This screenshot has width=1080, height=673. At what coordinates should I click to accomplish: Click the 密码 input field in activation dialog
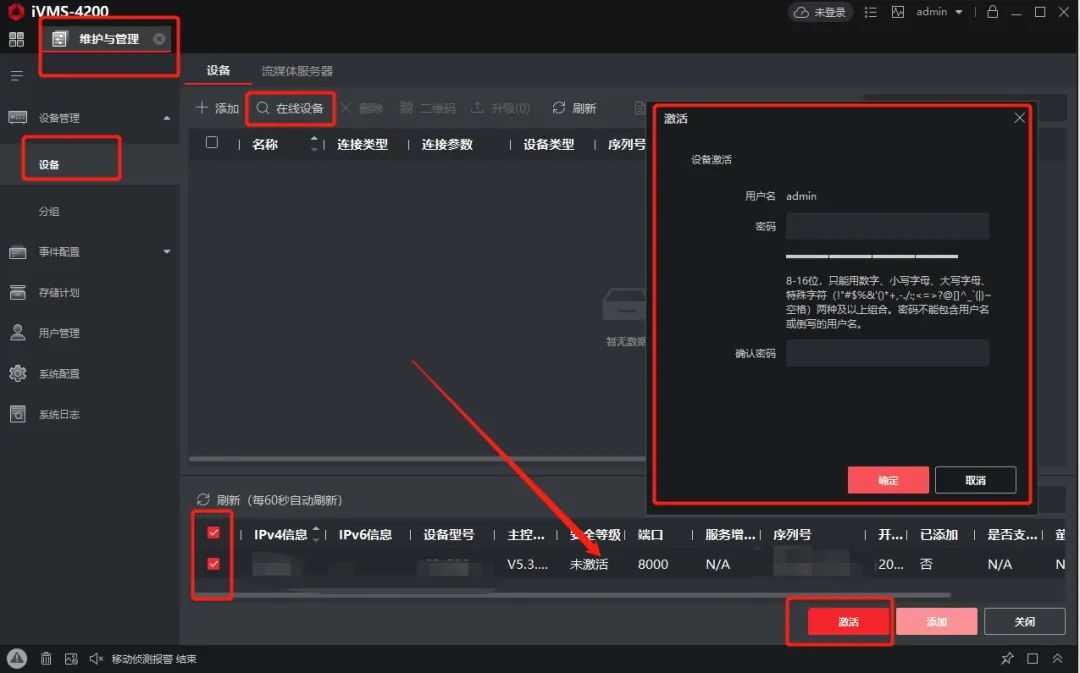[x=886, y=226]
